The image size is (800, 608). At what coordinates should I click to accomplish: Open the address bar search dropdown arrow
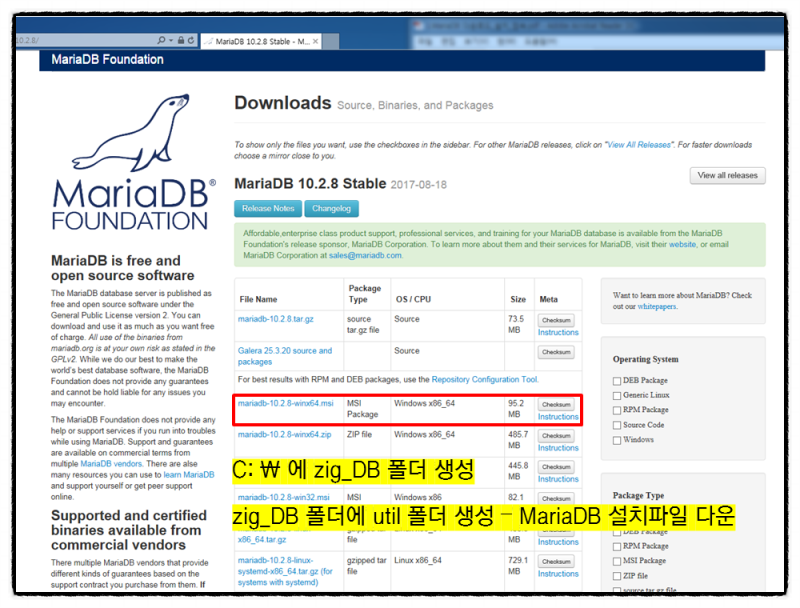(170, 40)
